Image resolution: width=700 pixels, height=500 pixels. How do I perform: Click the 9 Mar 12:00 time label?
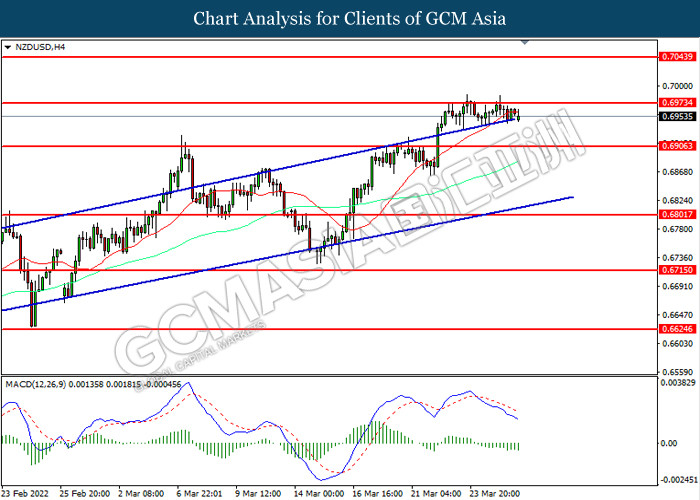tap(258, 493)
